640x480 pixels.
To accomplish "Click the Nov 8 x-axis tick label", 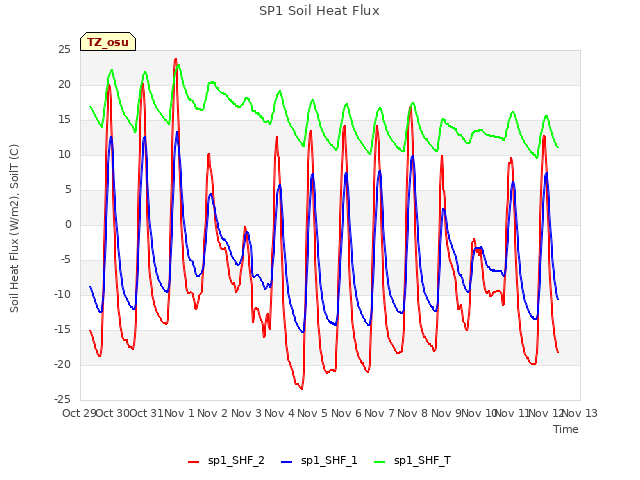I will 413,413.
